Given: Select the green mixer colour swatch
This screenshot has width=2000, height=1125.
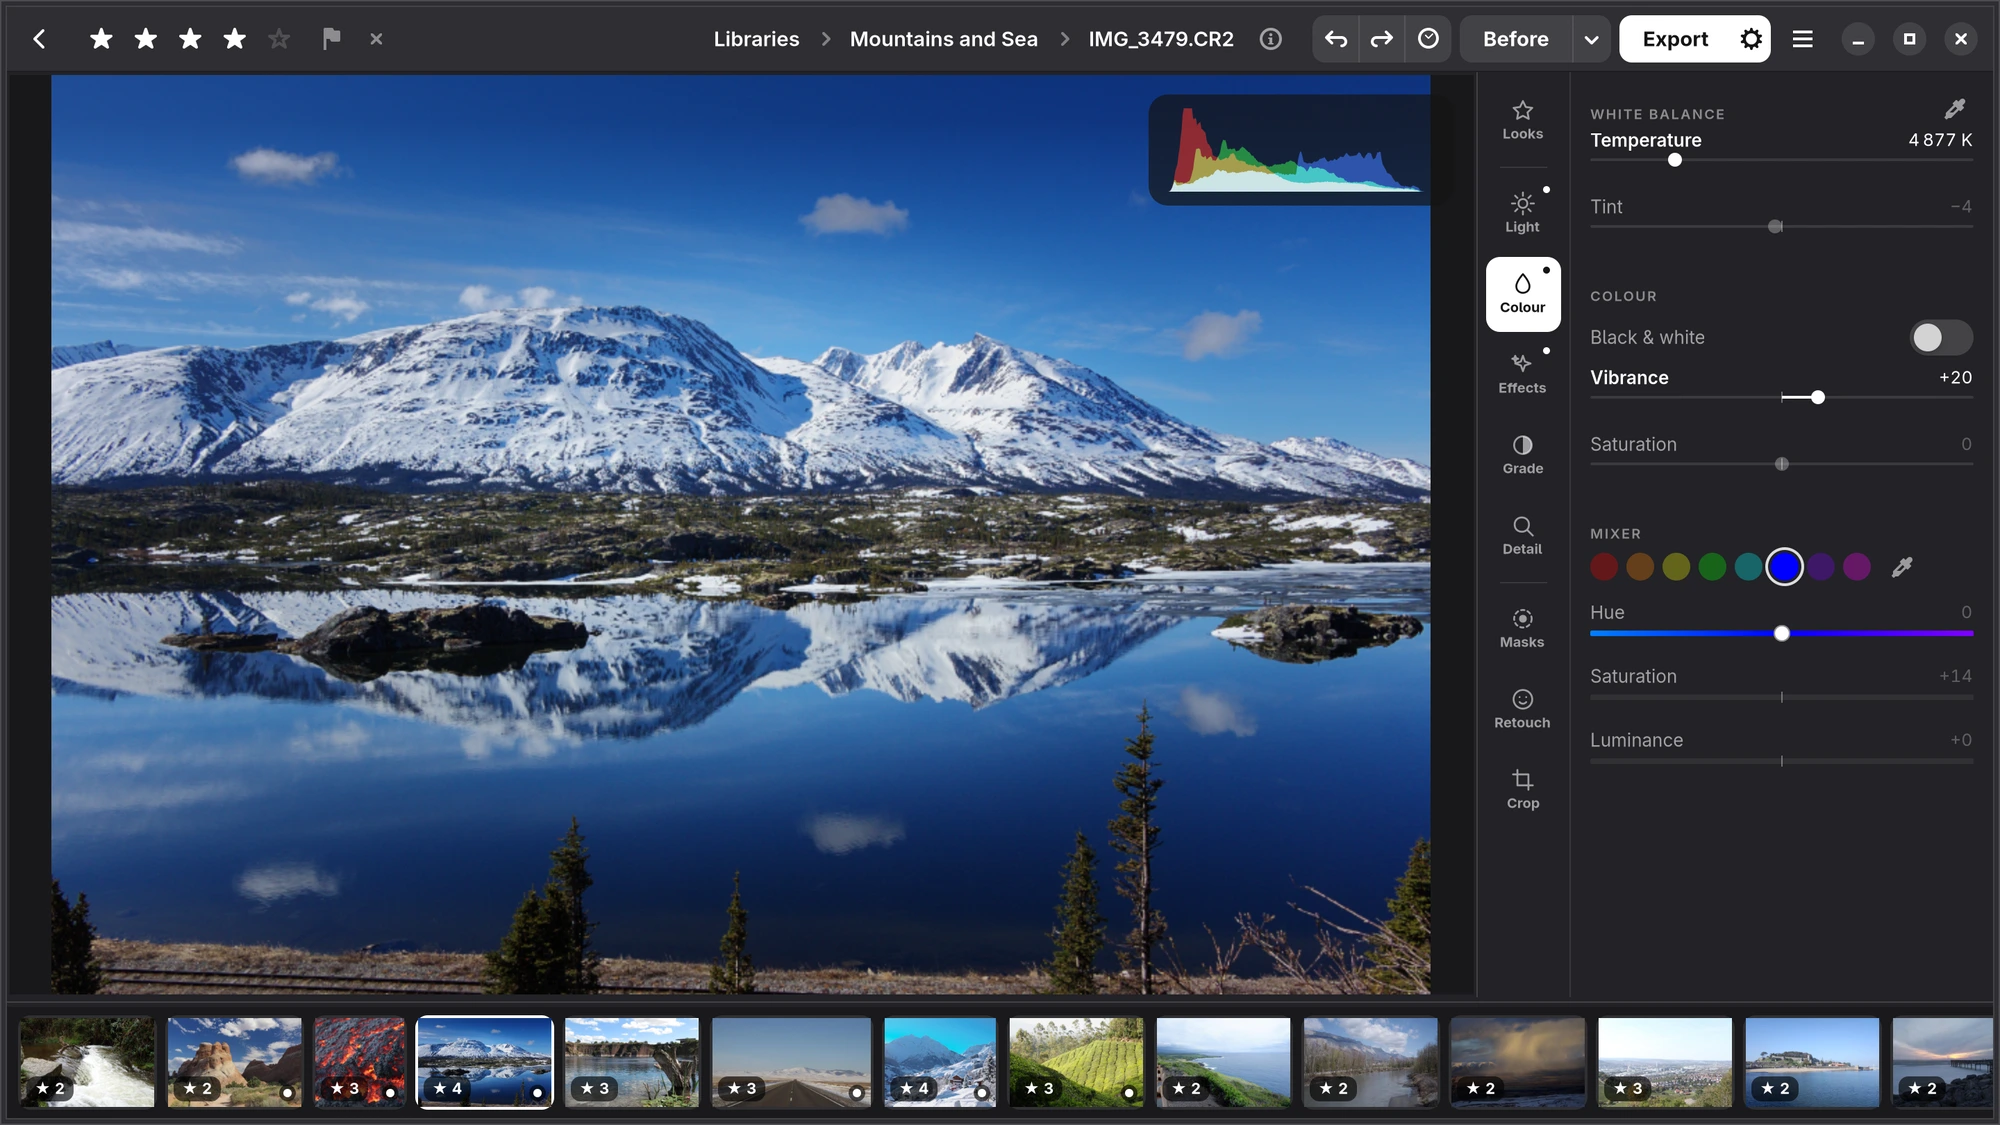Looking at the screenshot, I should (x=1712, y=567).
